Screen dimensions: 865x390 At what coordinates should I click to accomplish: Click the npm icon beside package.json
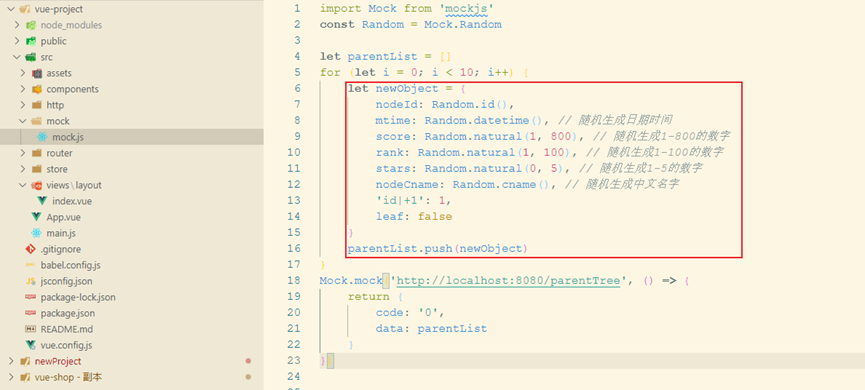coord(31,313)
